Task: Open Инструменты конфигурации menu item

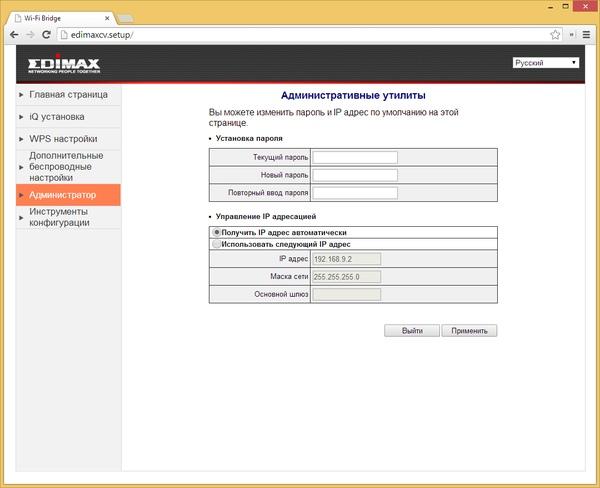Action: (x=68, y=217)
